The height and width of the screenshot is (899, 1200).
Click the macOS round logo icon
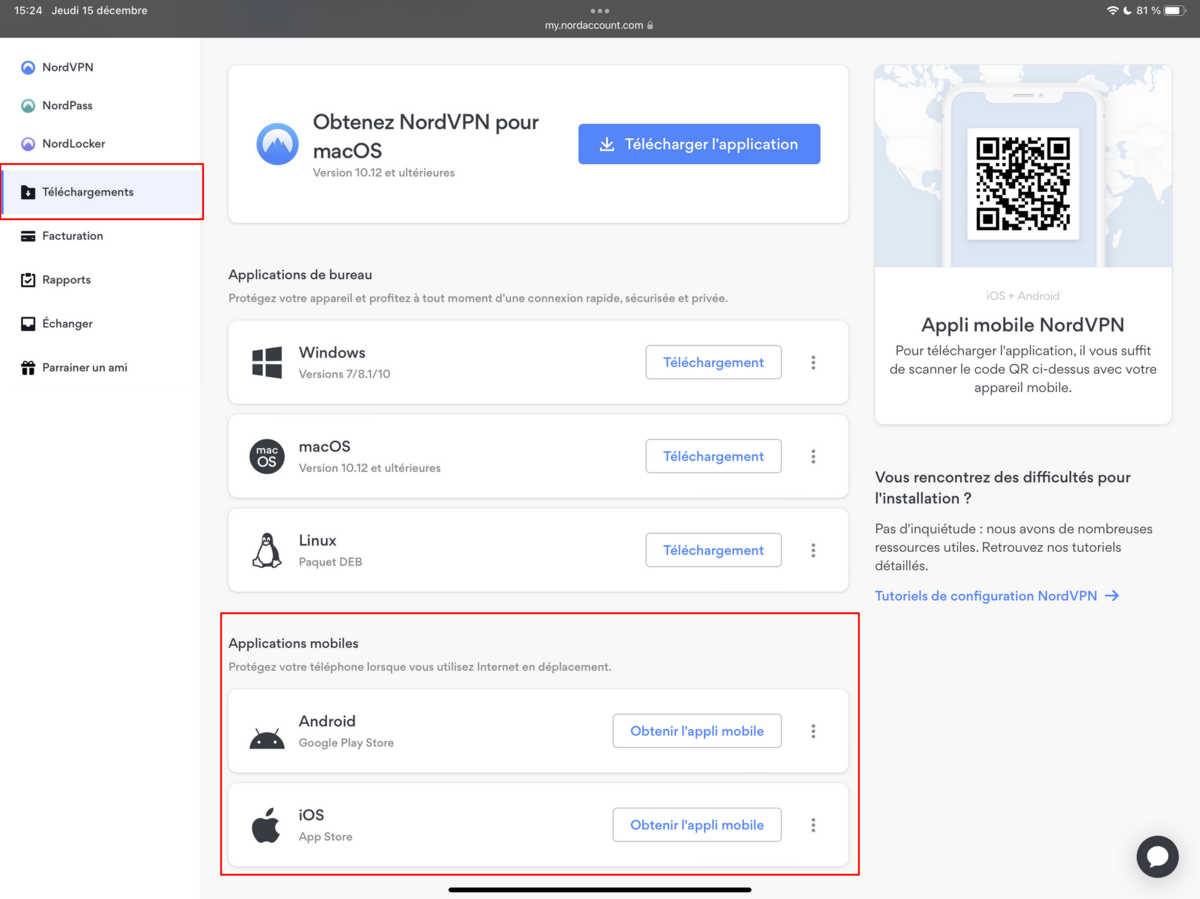(x=267, y=457)
